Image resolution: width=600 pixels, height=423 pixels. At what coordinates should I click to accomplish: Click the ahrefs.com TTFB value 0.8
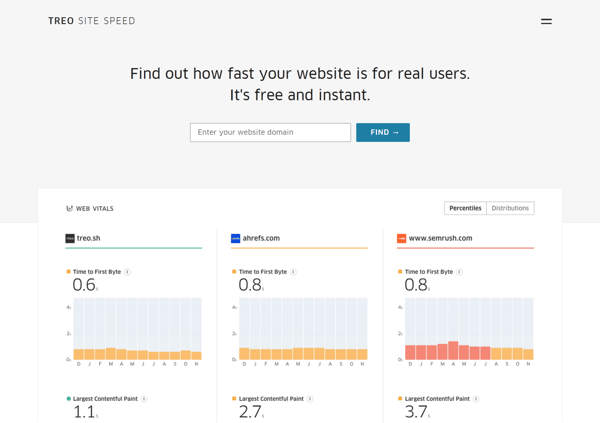[250, 285]
